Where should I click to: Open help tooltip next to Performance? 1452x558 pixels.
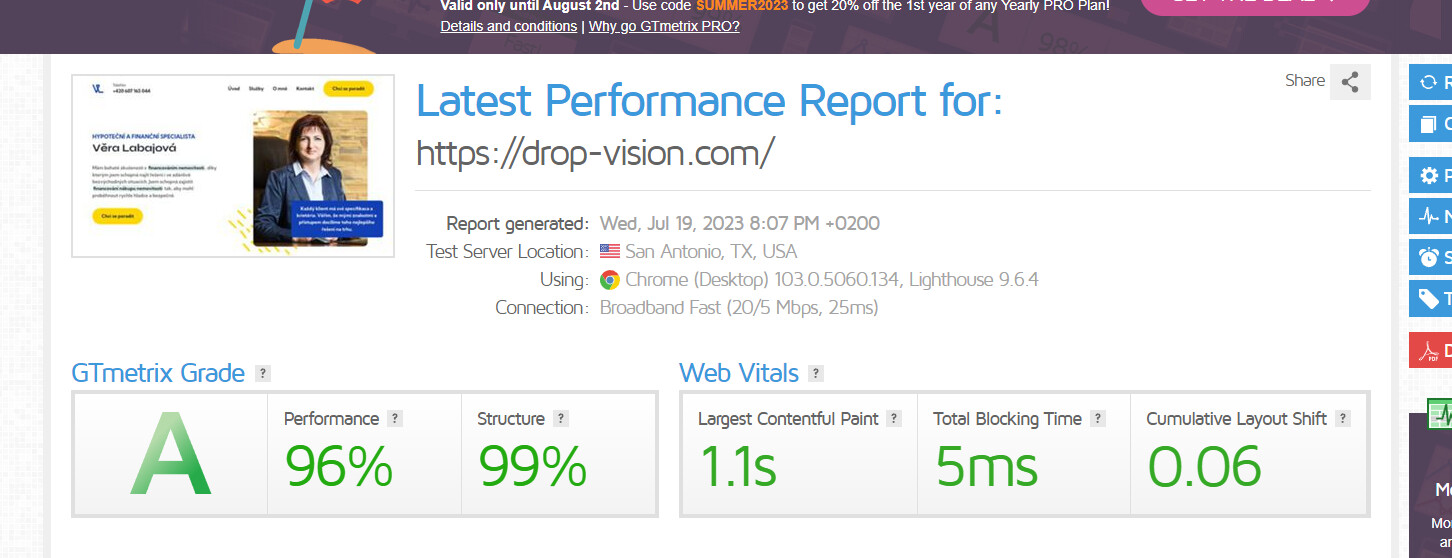click(x=395, y=419)
